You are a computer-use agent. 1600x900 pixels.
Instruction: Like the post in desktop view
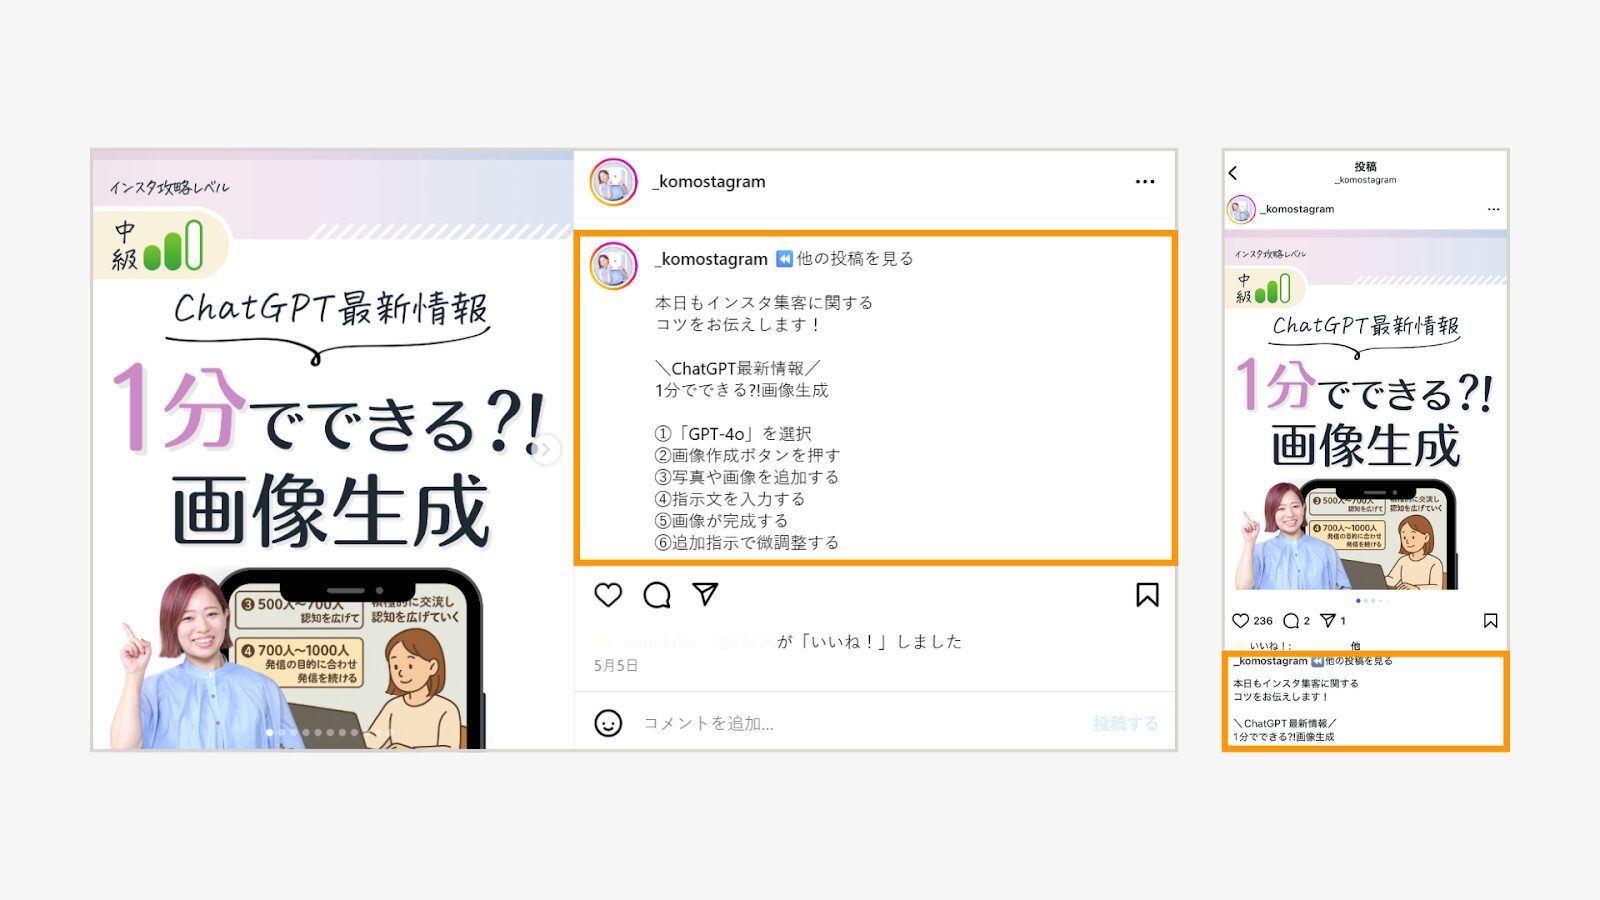[608, 595]
